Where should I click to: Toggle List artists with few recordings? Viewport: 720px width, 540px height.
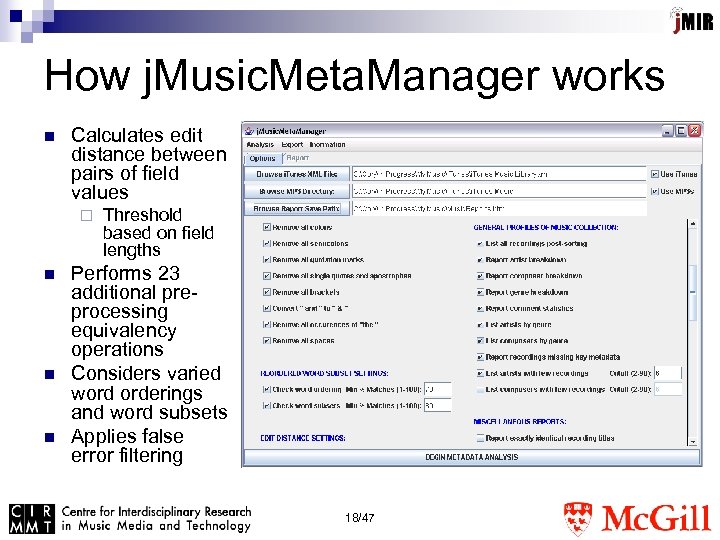point(480,373)
